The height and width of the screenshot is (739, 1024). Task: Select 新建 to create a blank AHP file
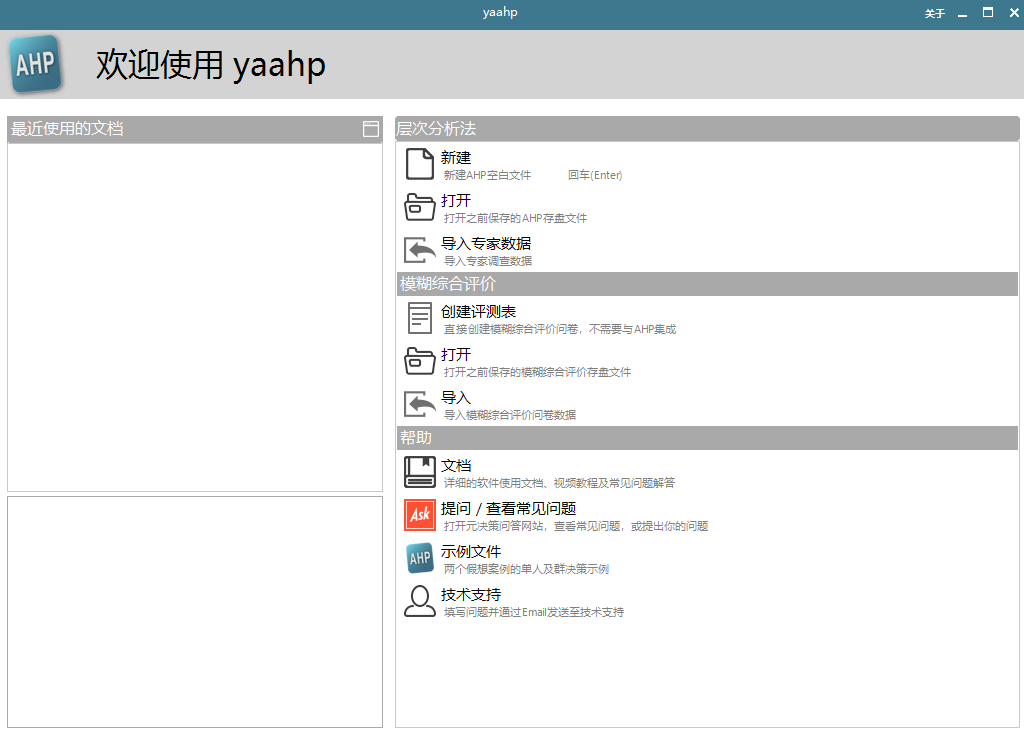point(455,157)
